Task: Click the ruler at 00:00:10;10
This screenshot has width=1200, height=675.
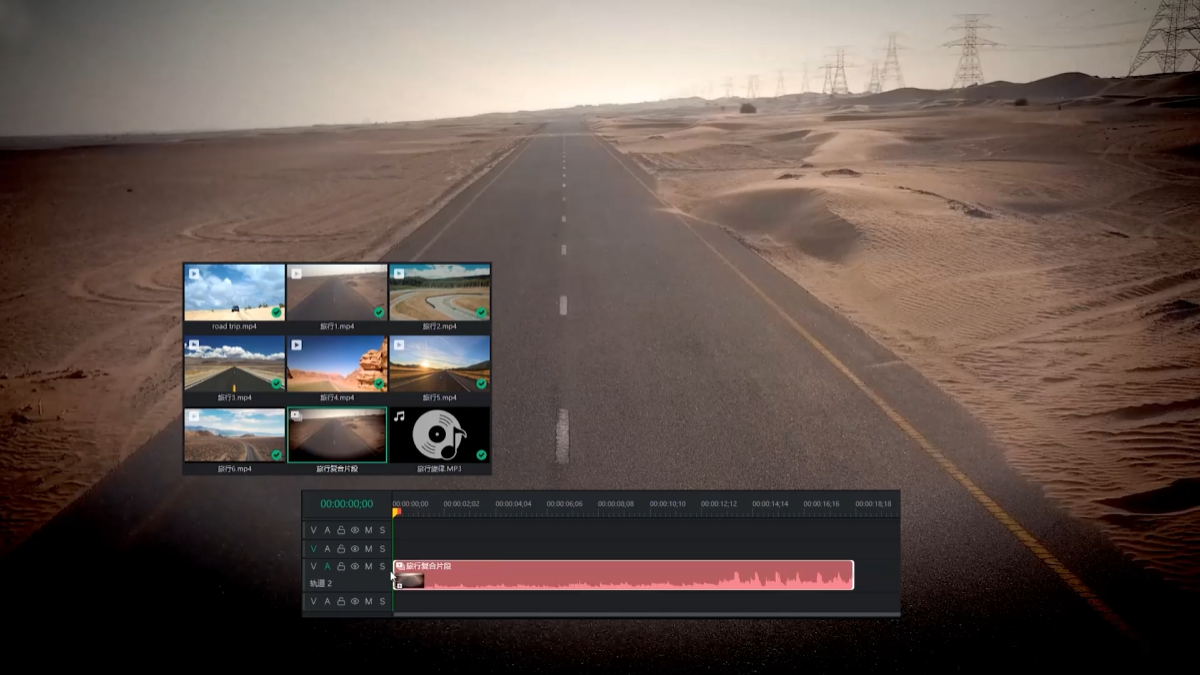Action: tap(667, 504)
